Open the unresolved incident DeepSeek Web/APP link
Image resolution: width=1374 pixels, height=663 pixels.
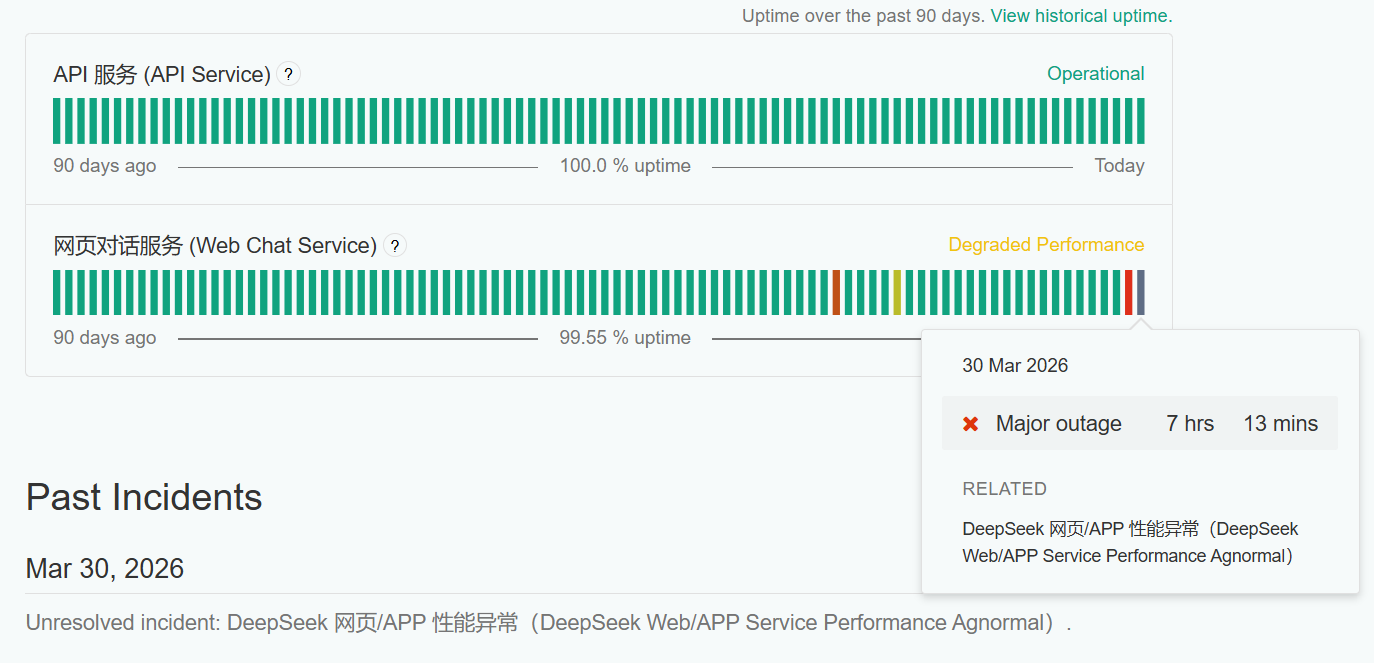click(641, 623)
